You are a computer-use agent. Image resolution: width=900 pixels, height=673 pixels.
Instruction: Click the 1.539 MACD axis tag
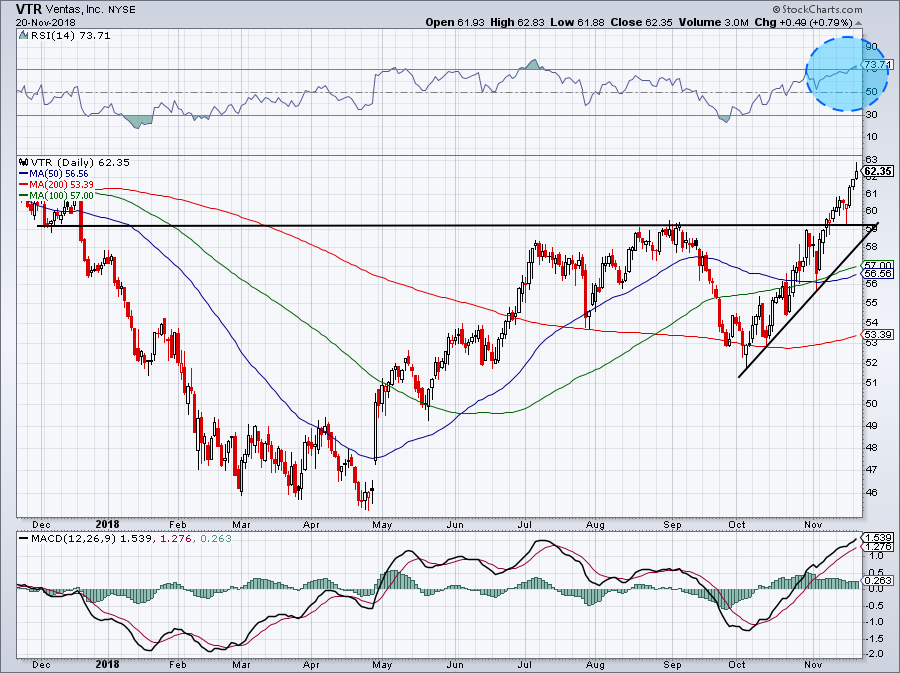pyautogui.click(x=878, y=538)
